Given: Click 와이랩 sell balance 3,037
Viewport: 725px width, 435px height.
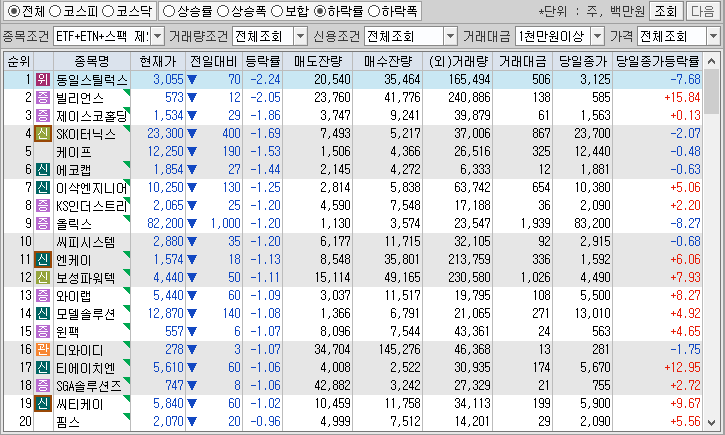Looking at the screenshot, I should (x=335, y=296).
